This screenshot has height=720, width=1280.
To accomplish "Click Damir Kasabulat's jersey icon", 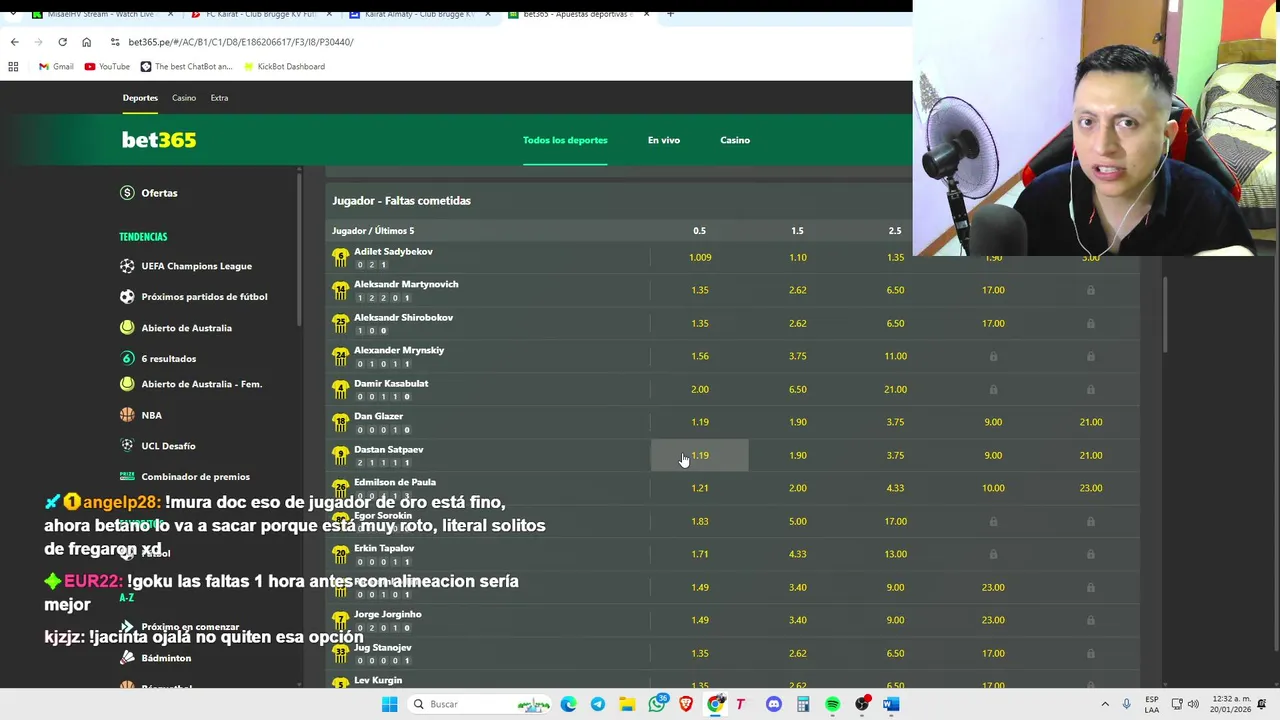I will [x=341, y=389].
